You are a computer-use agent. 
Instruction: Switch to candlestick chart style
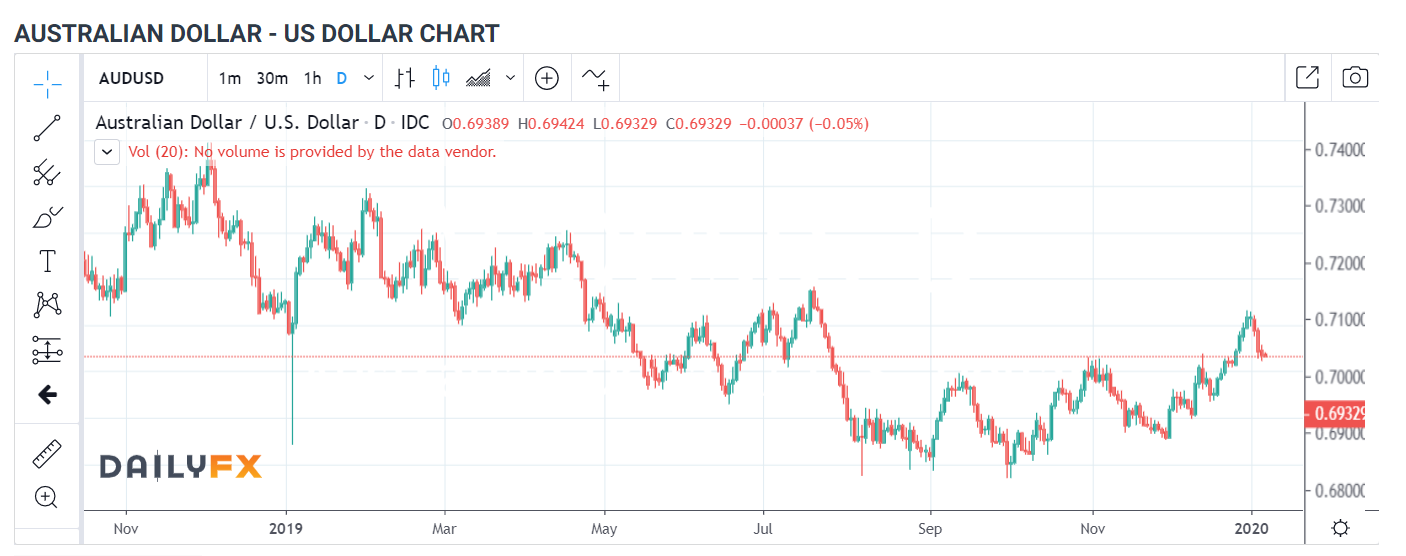pos(442,77)
